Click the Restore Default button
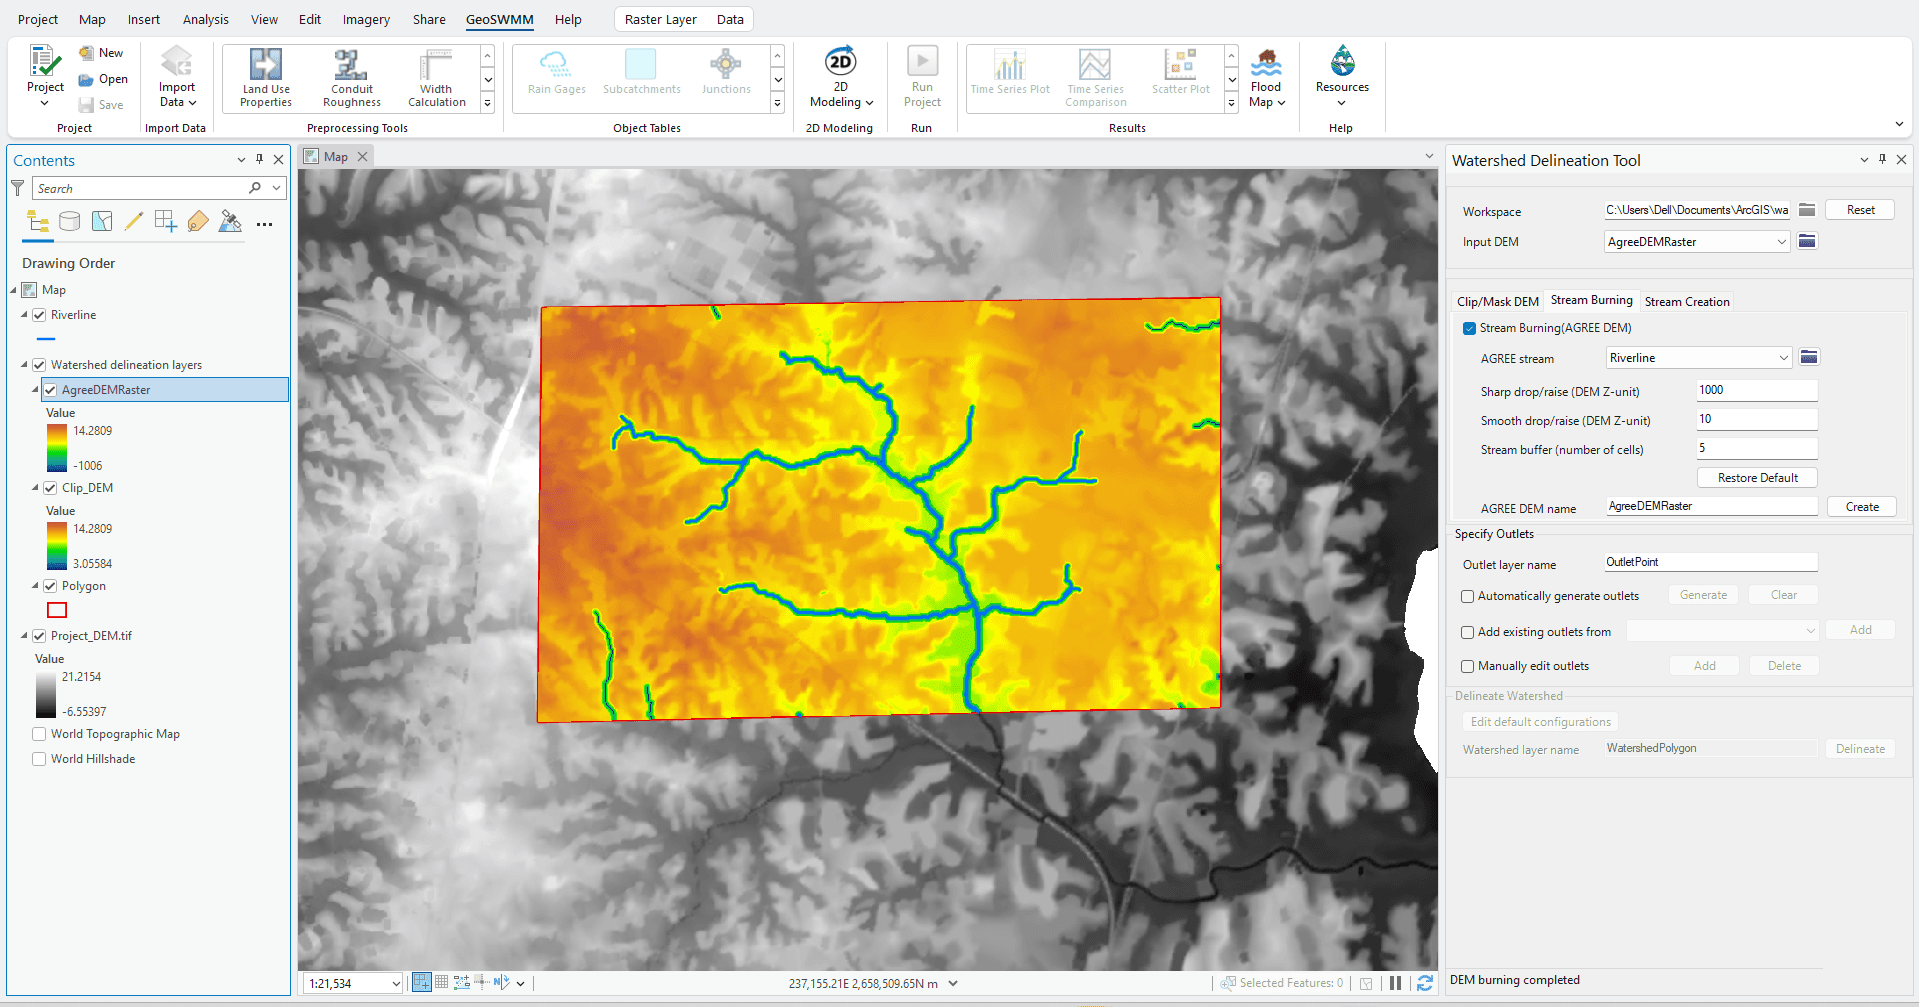The image size is (1919, 1007). (1757, 478)
